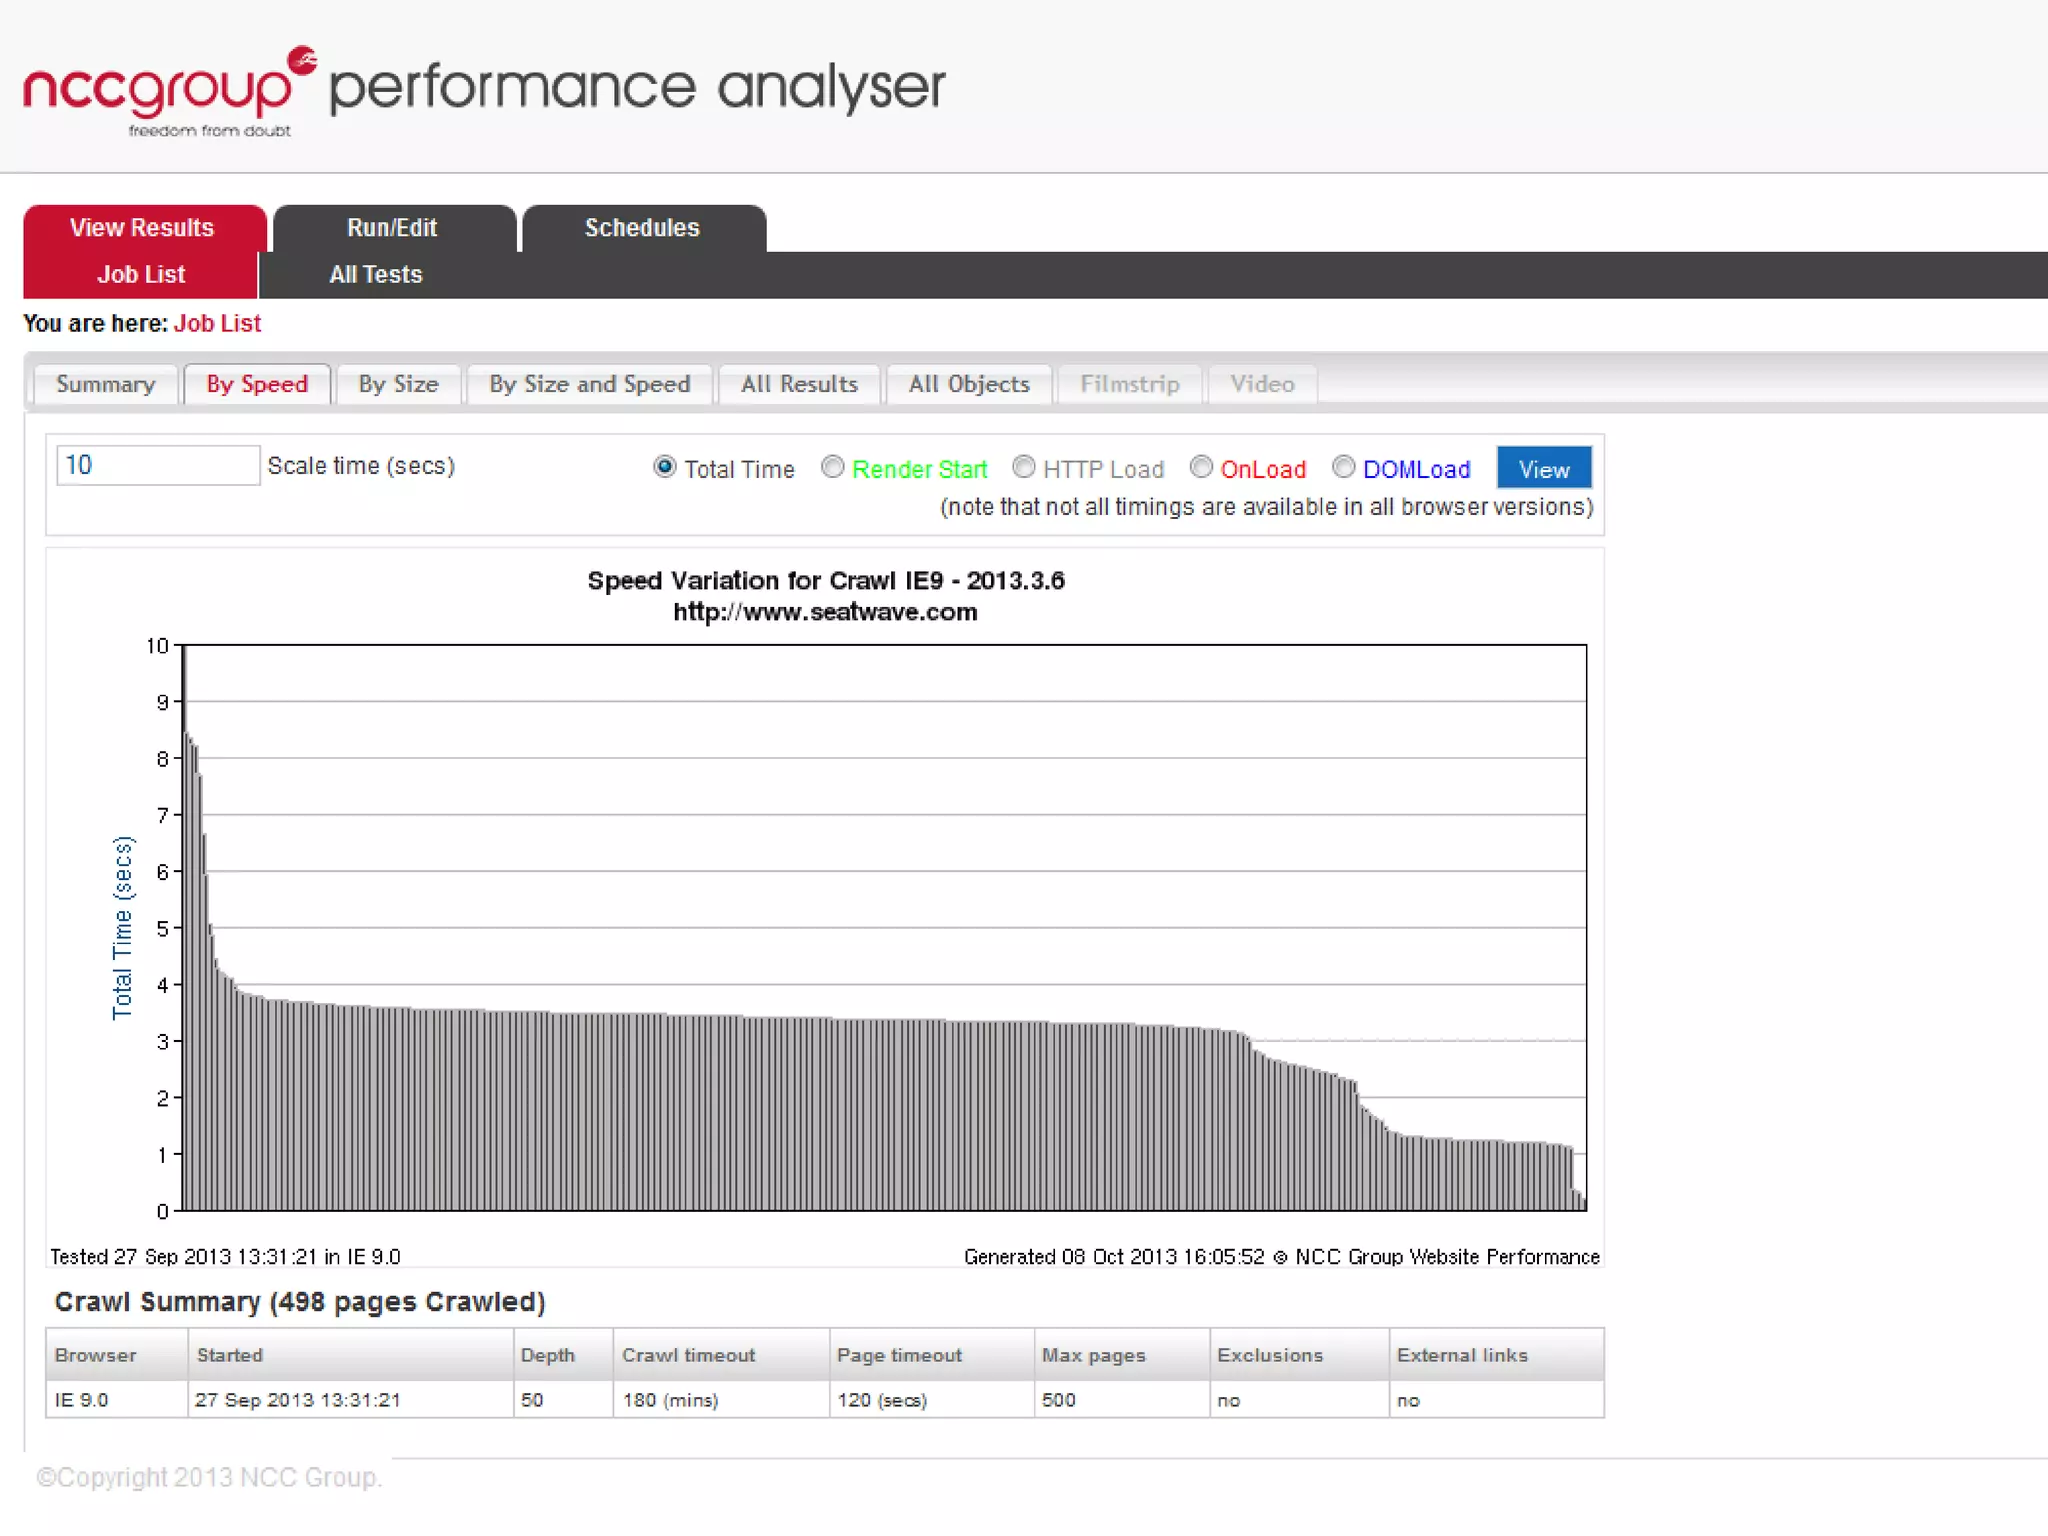Open the View Results tab
This screenshot has width=2048, height=1536.
click(x=142, y=228)
